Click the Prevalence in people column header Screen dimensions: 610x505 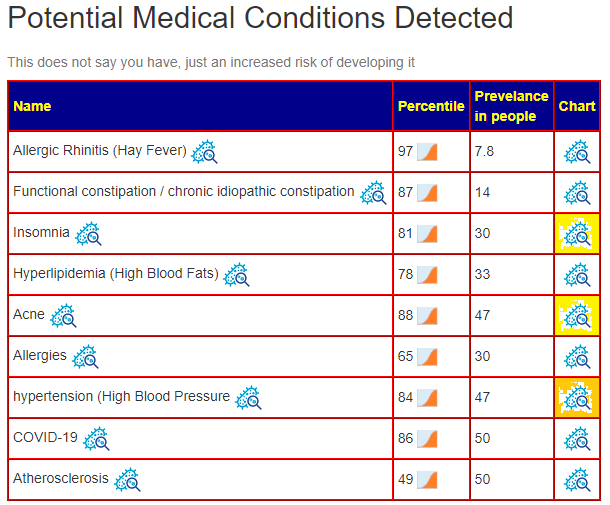511,106
